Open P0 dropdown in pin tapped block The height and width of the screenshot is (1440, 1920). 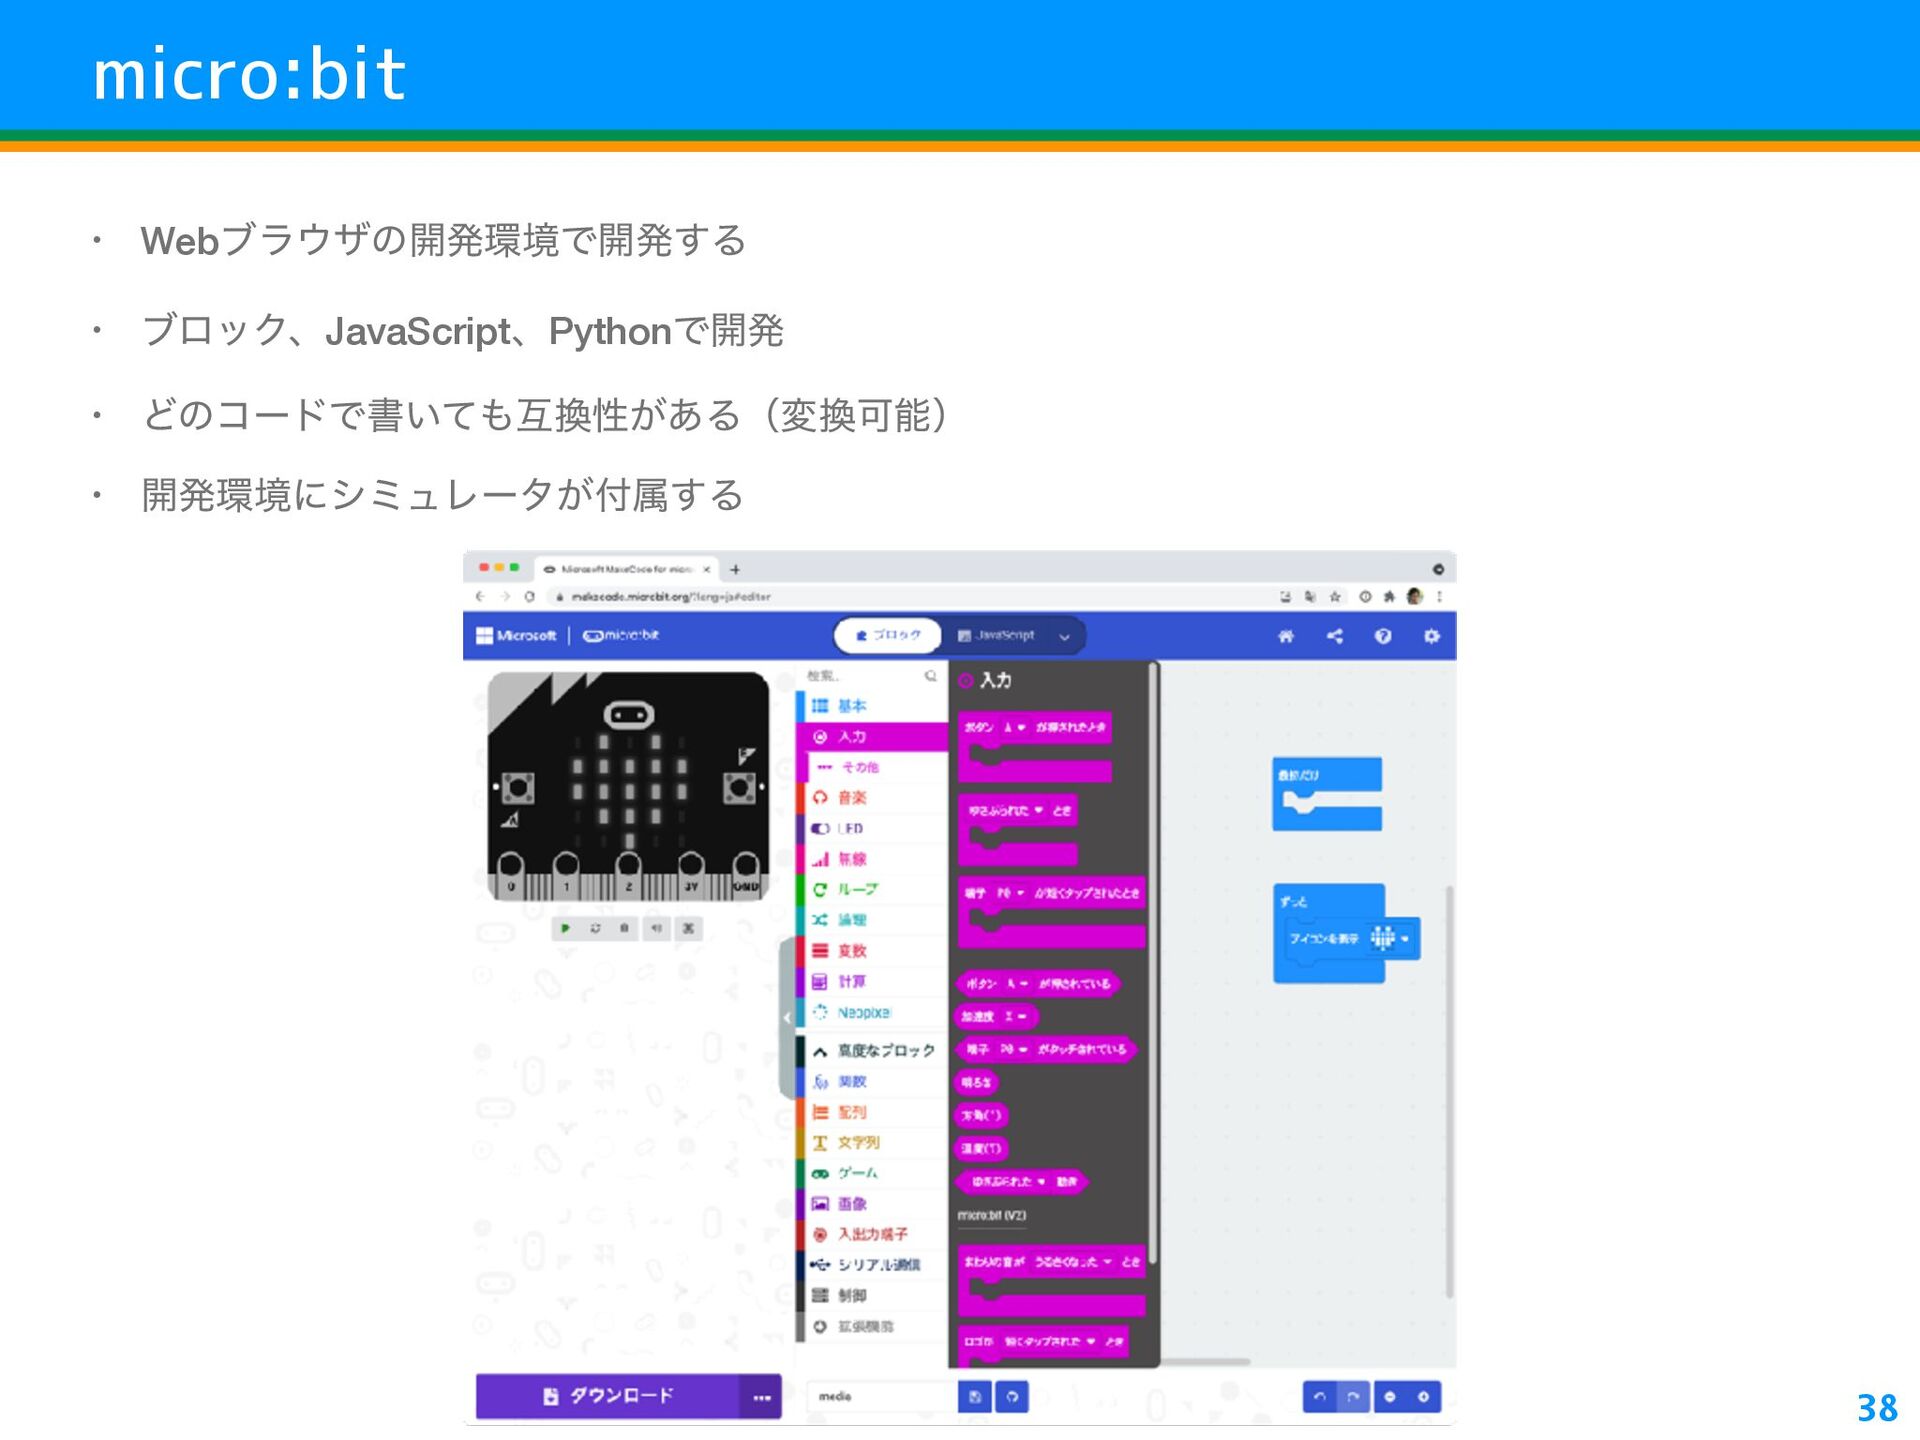coord(1011,893)
